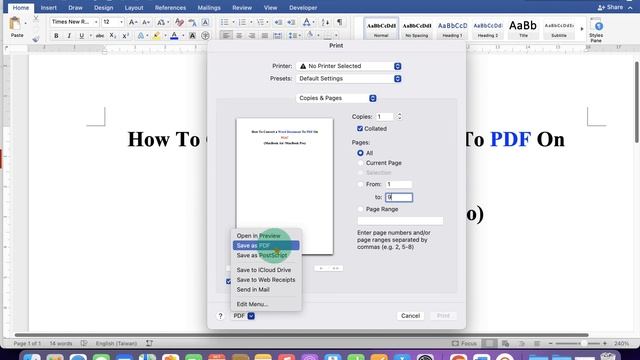Click the From page number field
Viewport: 640px width, 360px height.
click(399, 184)
